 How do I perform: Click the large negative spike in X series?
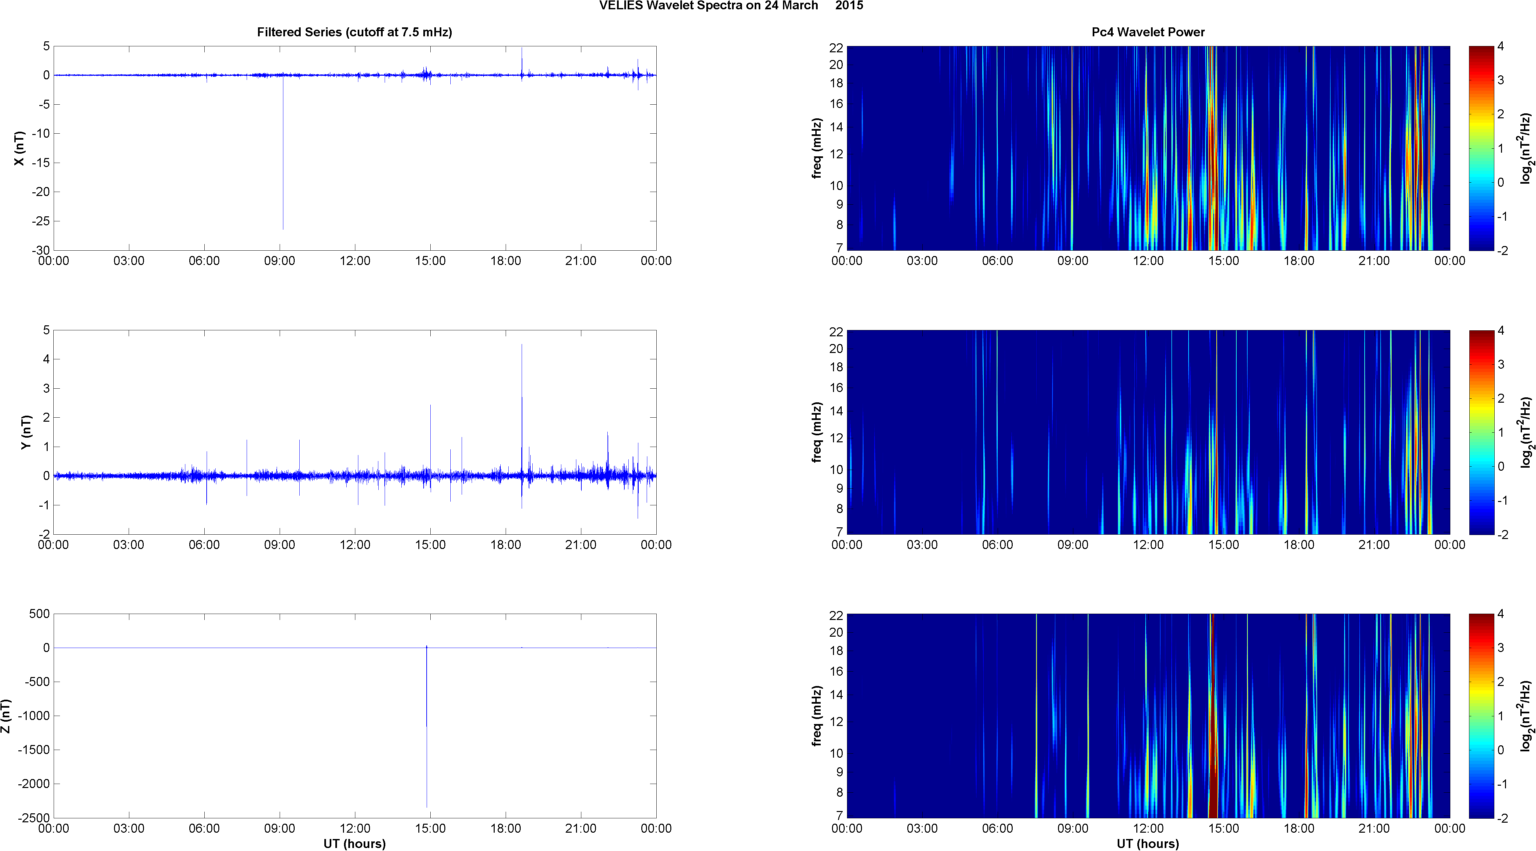pyautogui.click(x=283, y=160)
